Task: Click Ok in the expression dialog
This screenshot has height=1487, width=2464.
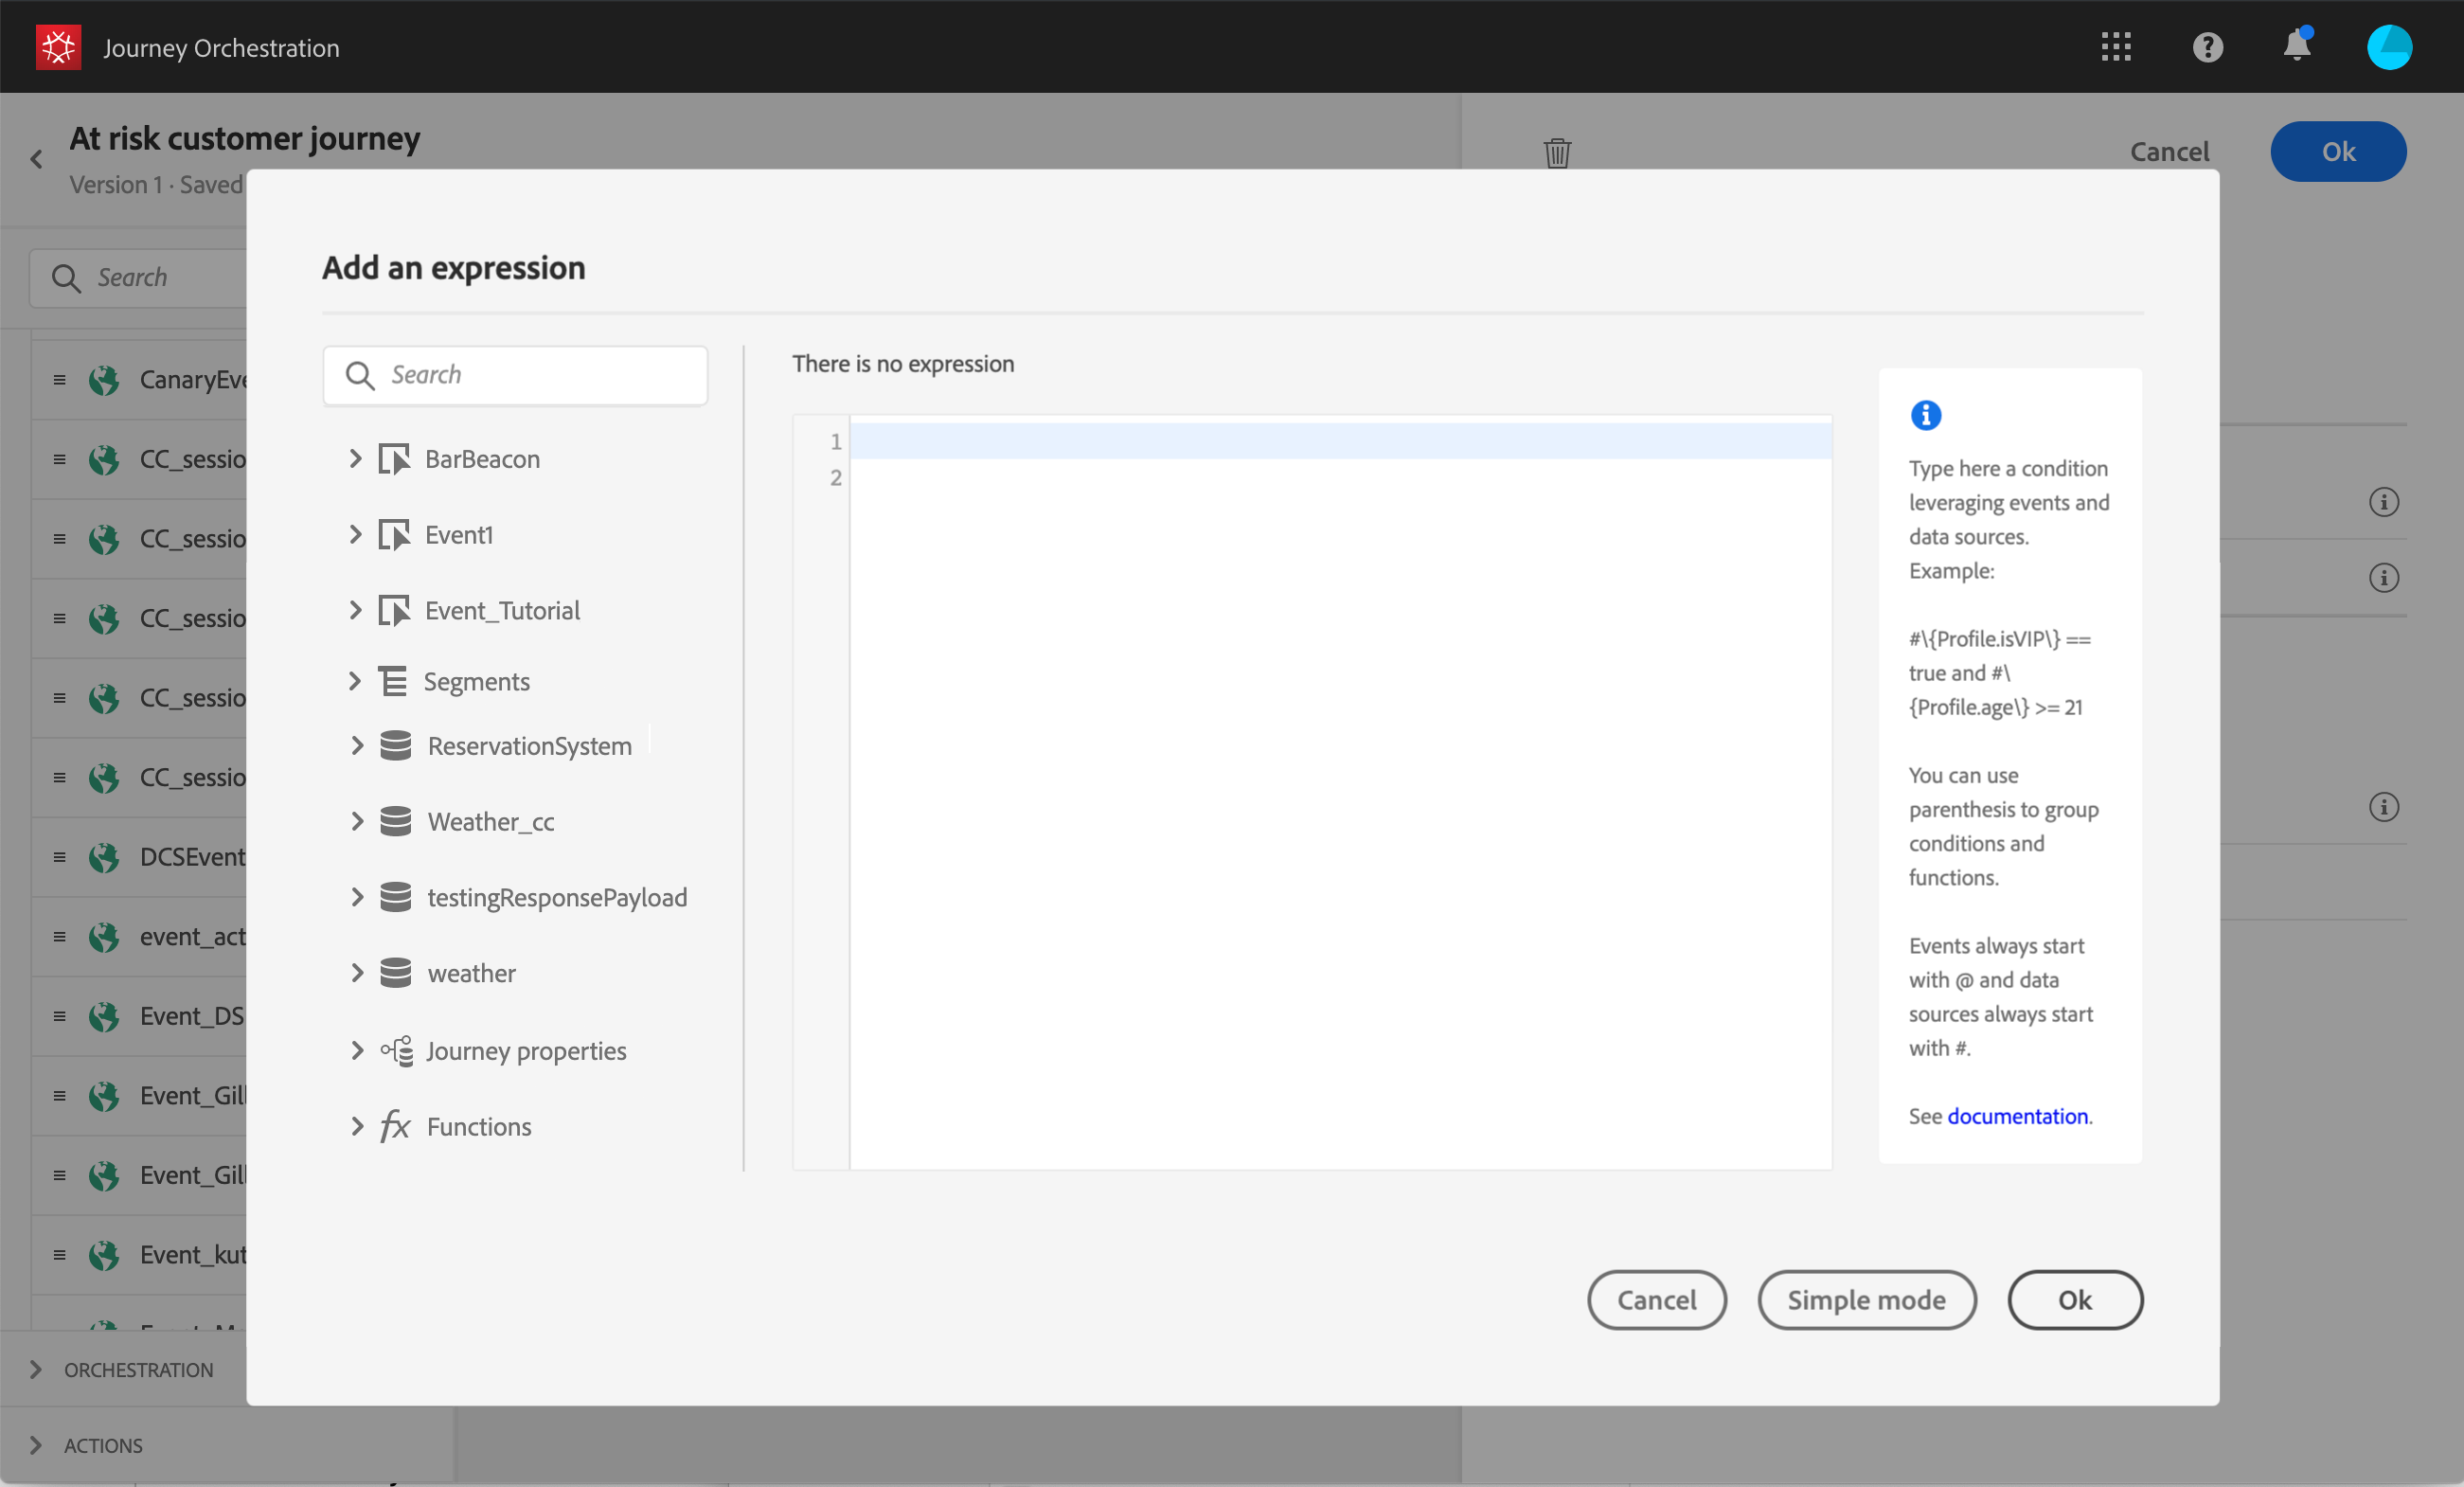Action: (2074, 1300)
